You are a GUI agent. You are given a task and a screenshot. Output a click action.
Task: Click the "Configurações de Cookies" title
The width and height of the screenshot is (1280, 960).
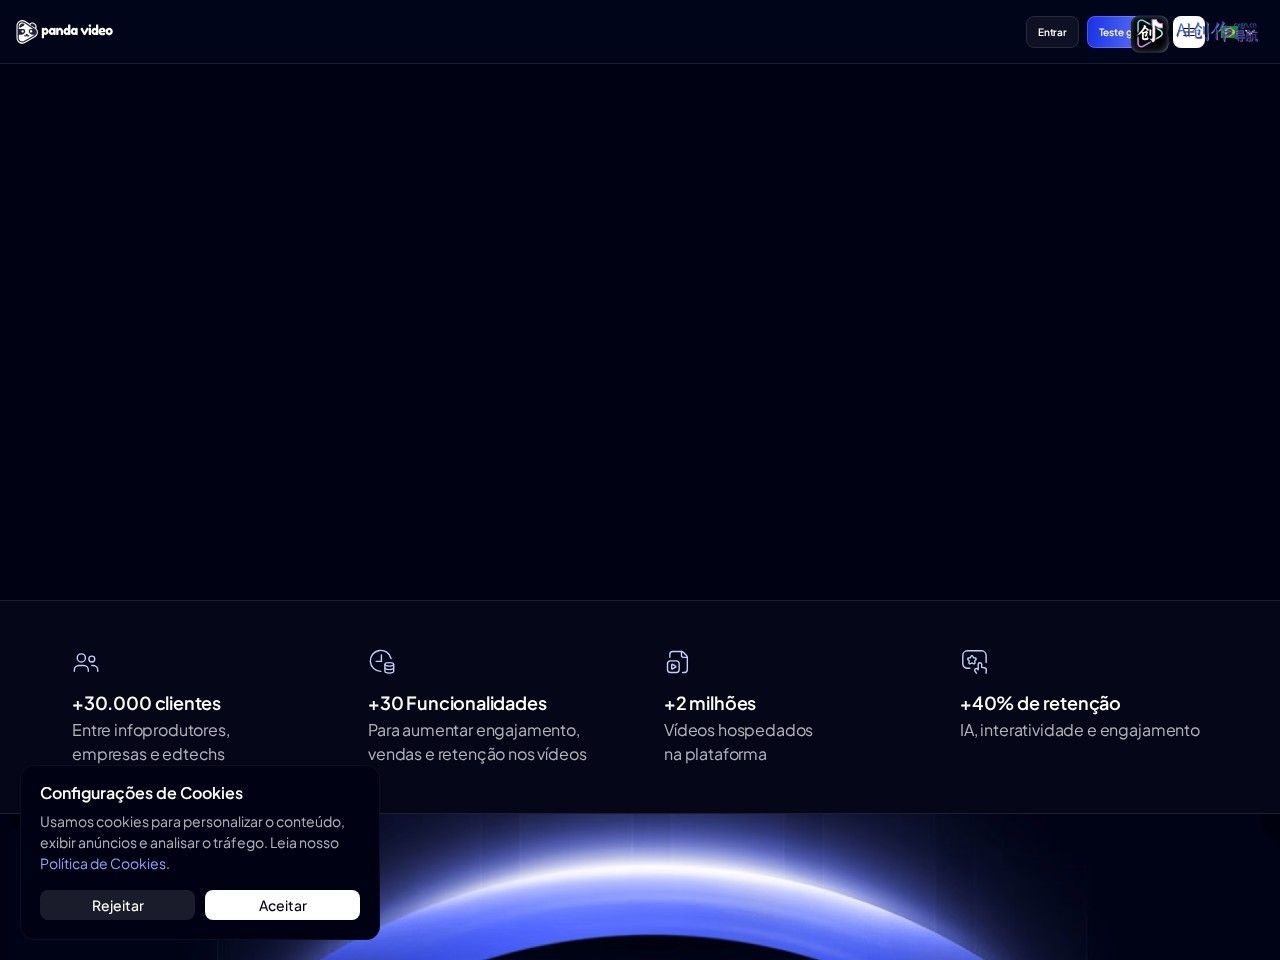(141, 793)
